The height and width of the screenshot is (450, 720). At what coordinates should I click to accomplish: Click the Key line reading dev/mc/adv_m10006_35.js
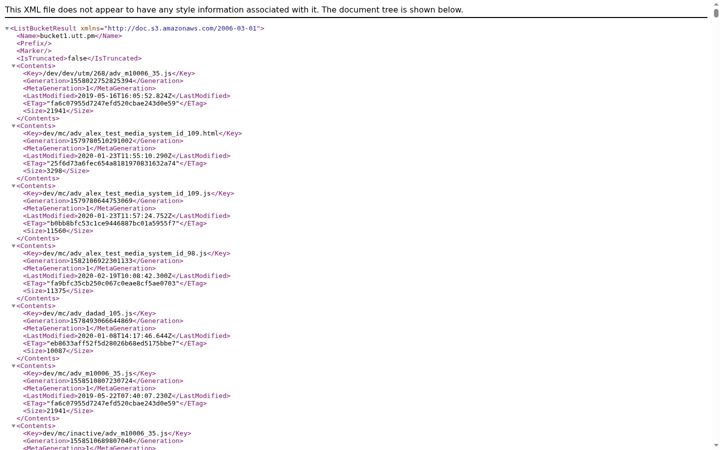click(89, 374)
